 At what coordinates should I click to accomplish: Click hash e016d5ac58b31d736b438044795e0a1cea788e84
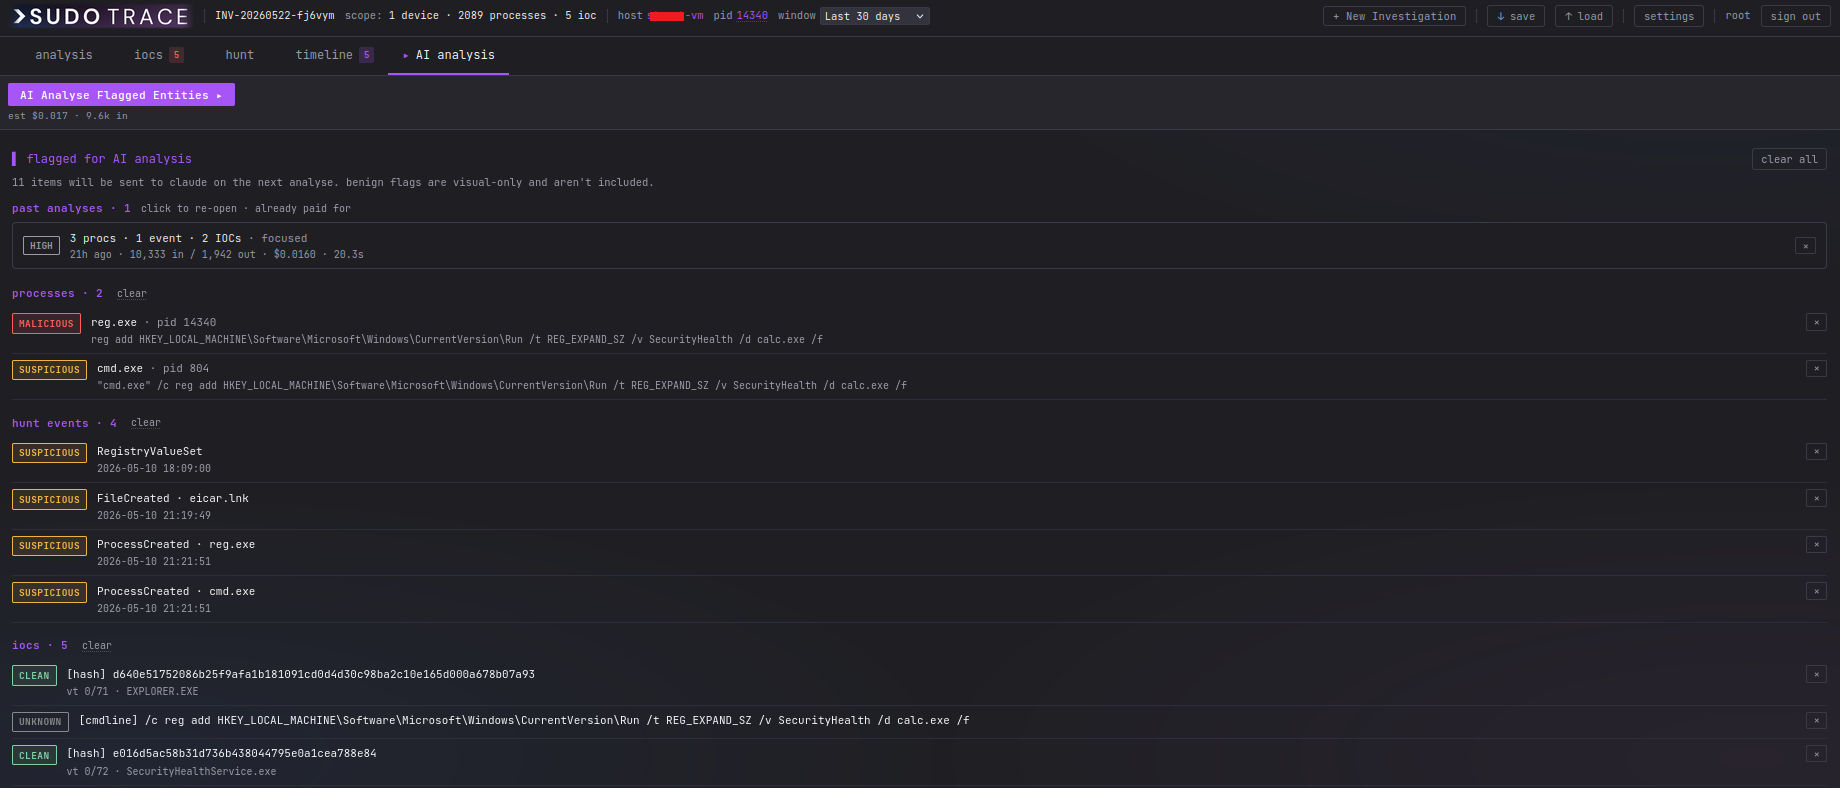click(244, 754)
